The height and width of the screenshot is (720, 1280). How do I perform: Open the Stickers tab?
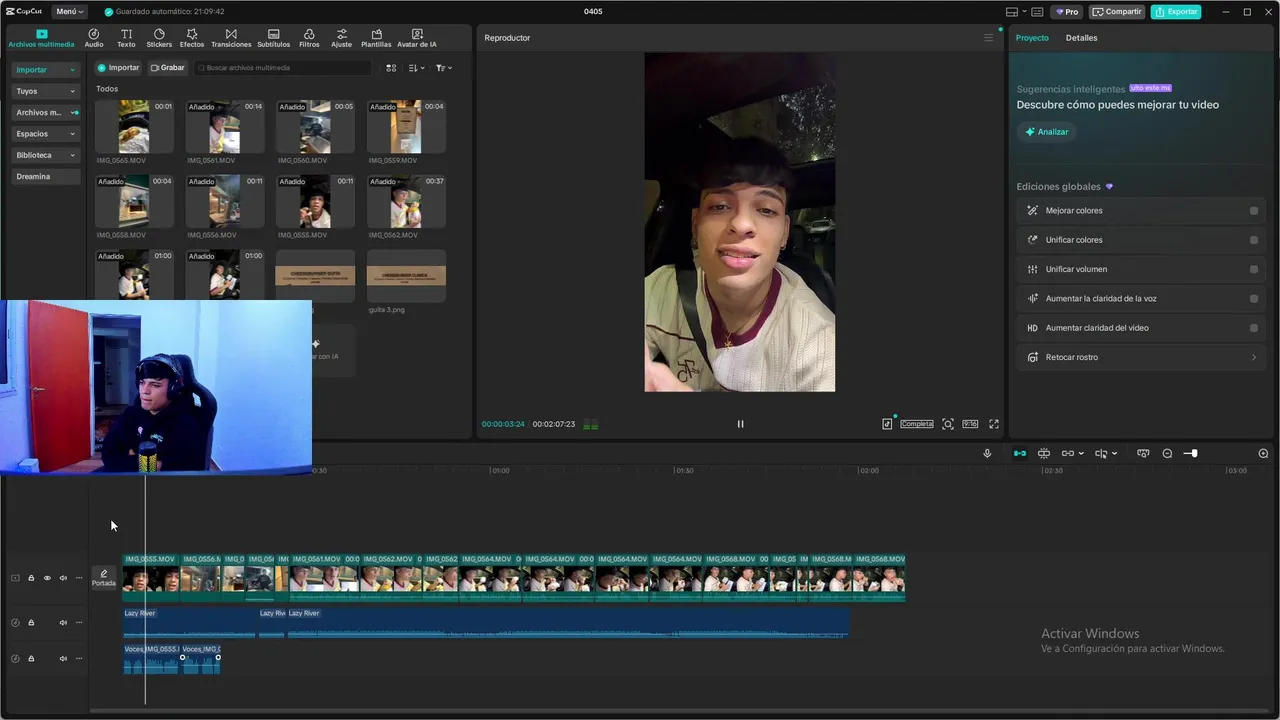[x=159, y=38]
